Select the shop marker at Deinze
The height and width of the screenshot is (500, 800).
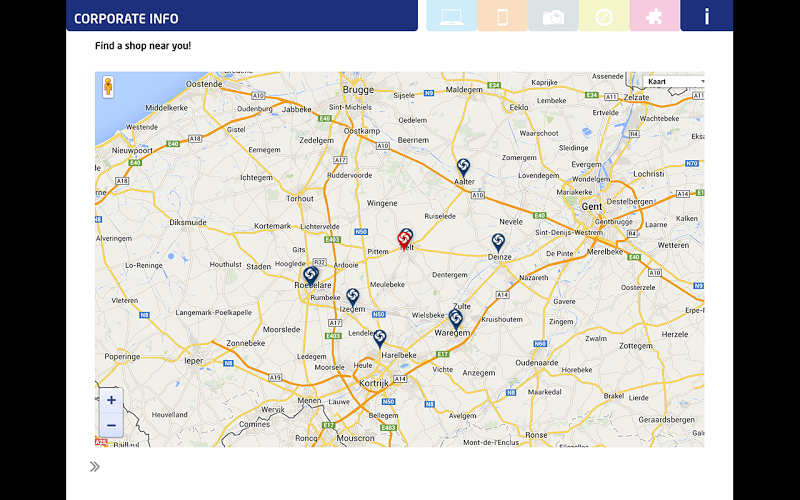click(x=498, y=243)
